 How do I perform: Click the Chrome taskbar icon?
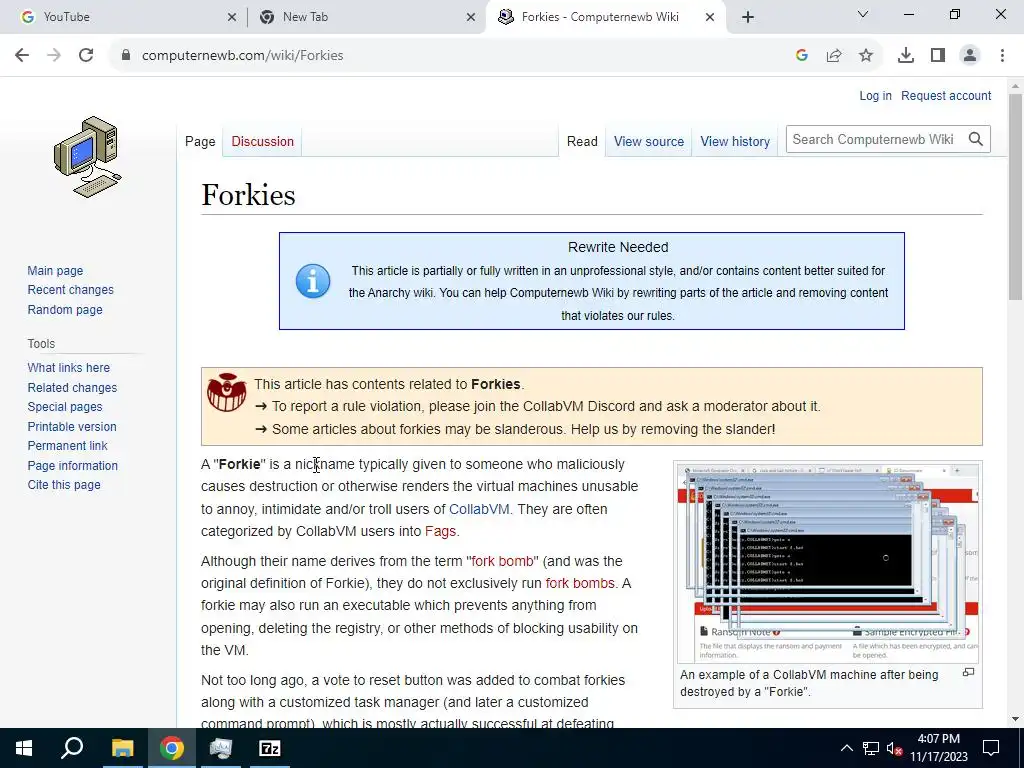(x=172, y=748)
